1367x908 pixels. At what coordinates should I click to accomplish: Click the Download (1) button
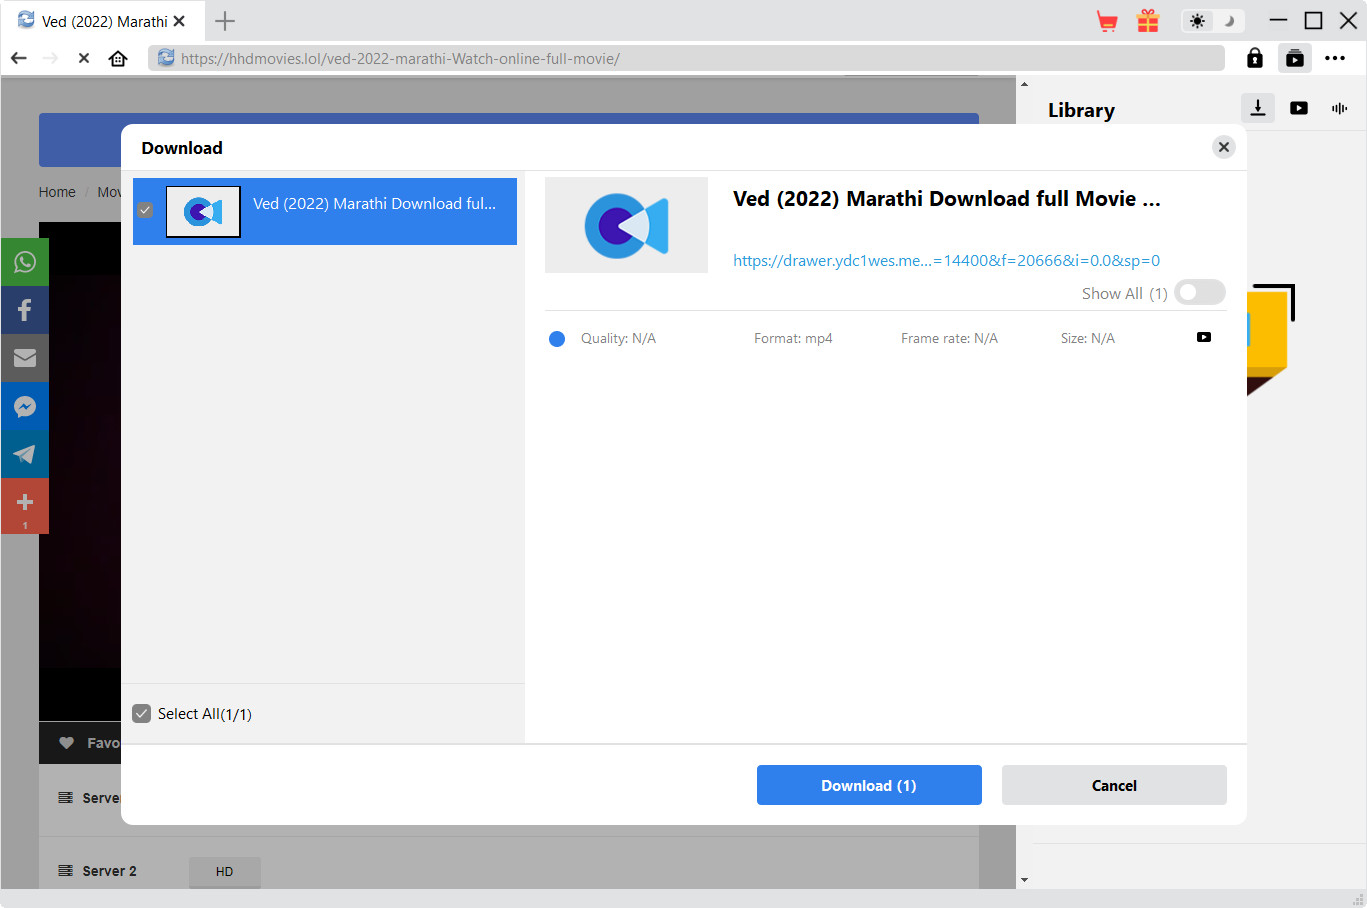tap(869, 785)
